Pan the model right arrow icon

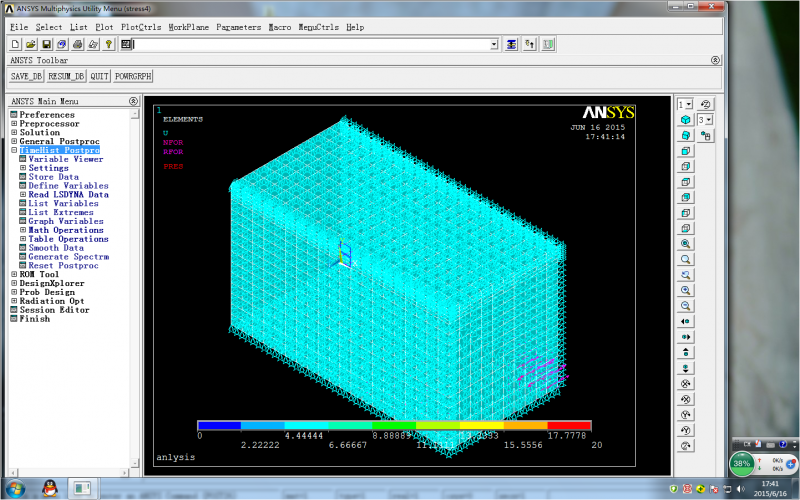(686, 337)
